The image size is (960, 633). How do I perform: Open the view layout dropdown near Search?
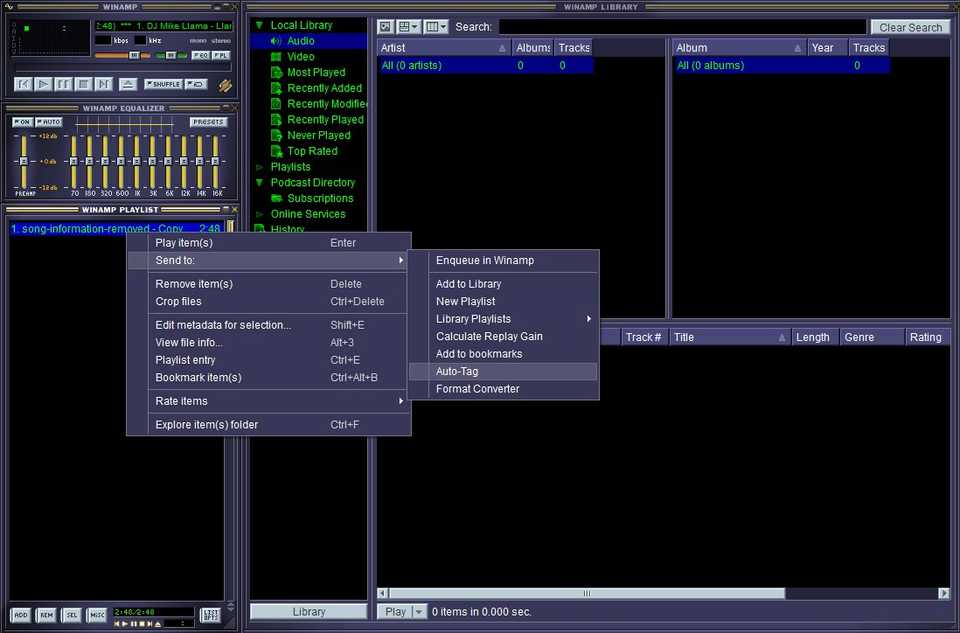pos(408,27)
